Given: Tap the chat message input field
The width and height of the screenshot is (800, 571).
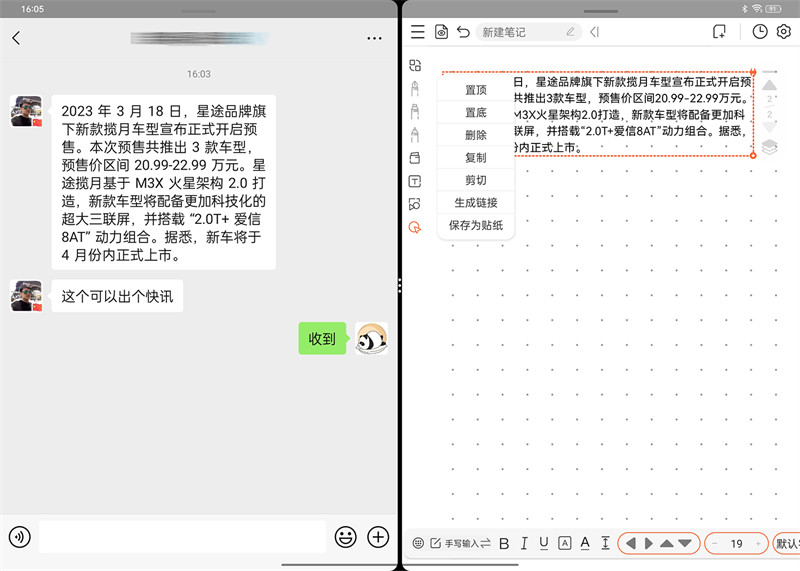Looking at the screenshot, I should tap(182, 537).
